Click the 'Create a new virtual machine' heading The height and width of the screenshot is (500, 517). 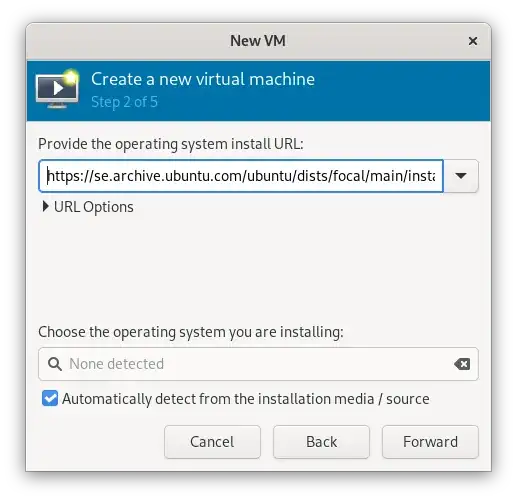(x=203, y=79)
